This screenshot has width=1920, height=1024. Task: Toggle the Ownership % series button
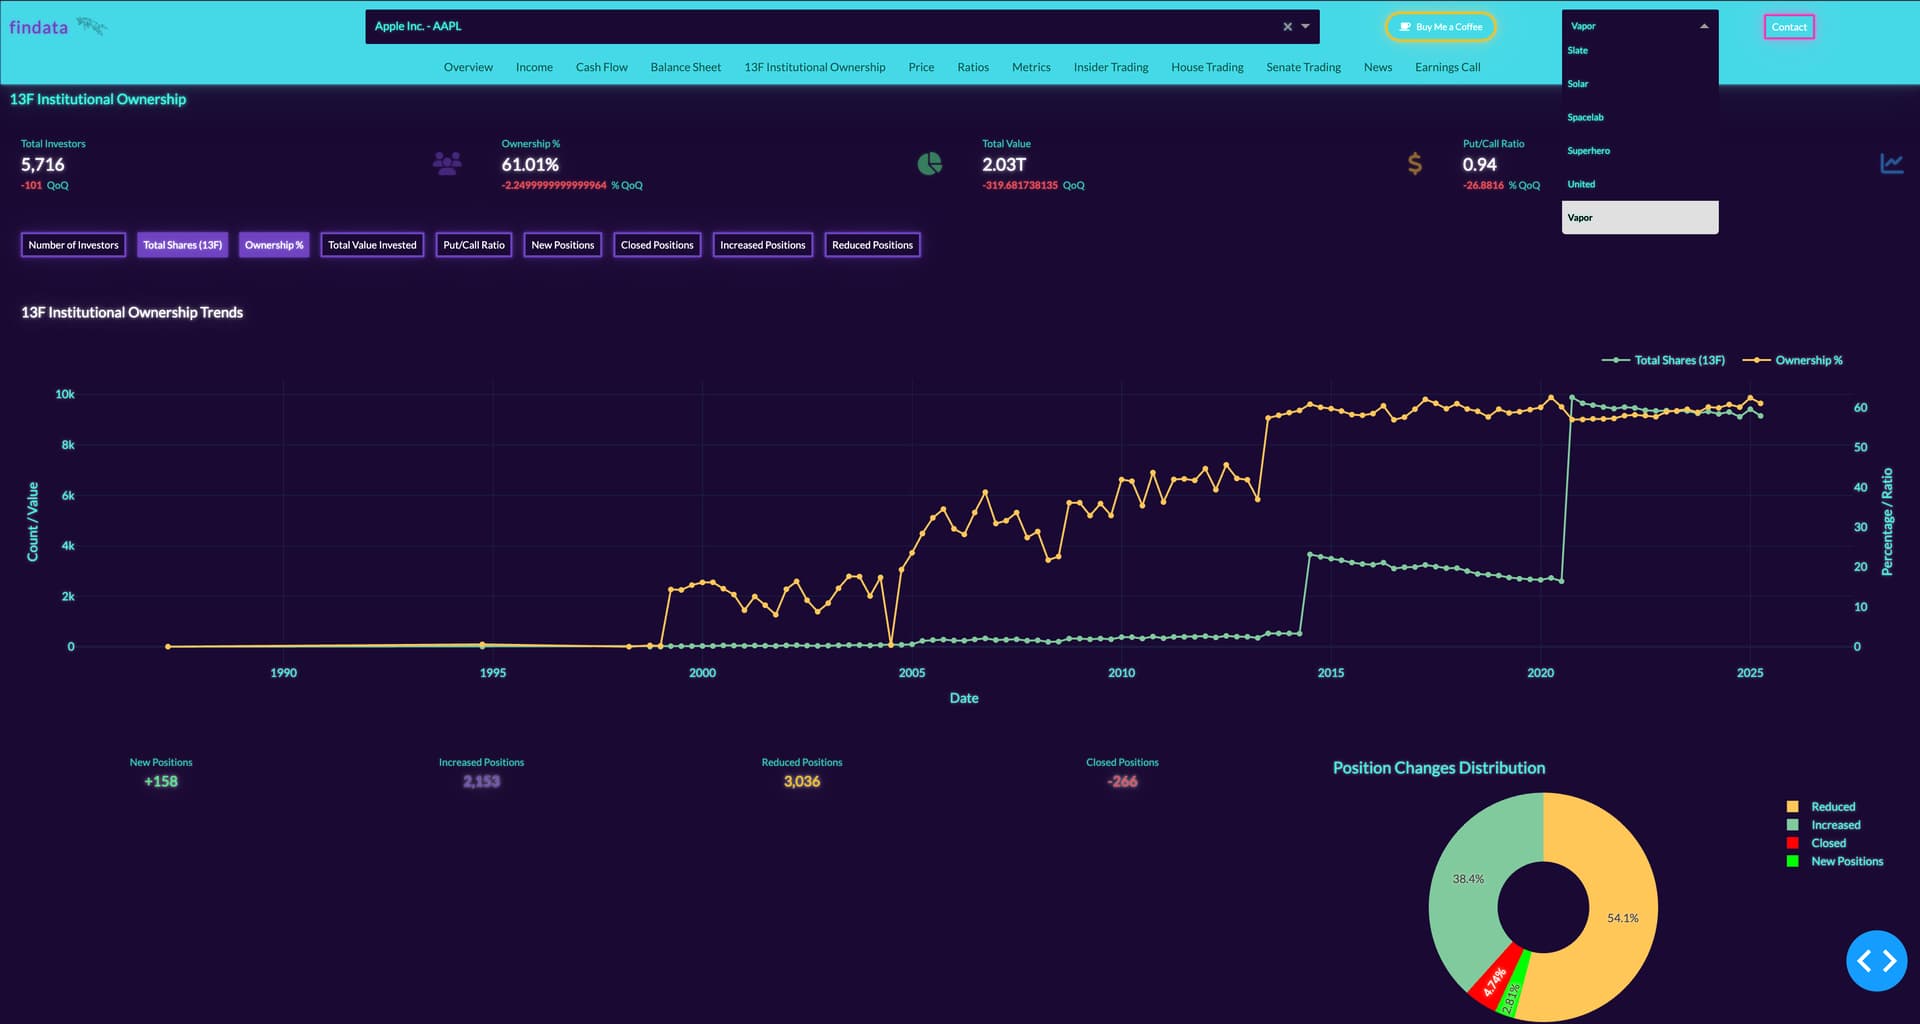[x=274, y=245]
